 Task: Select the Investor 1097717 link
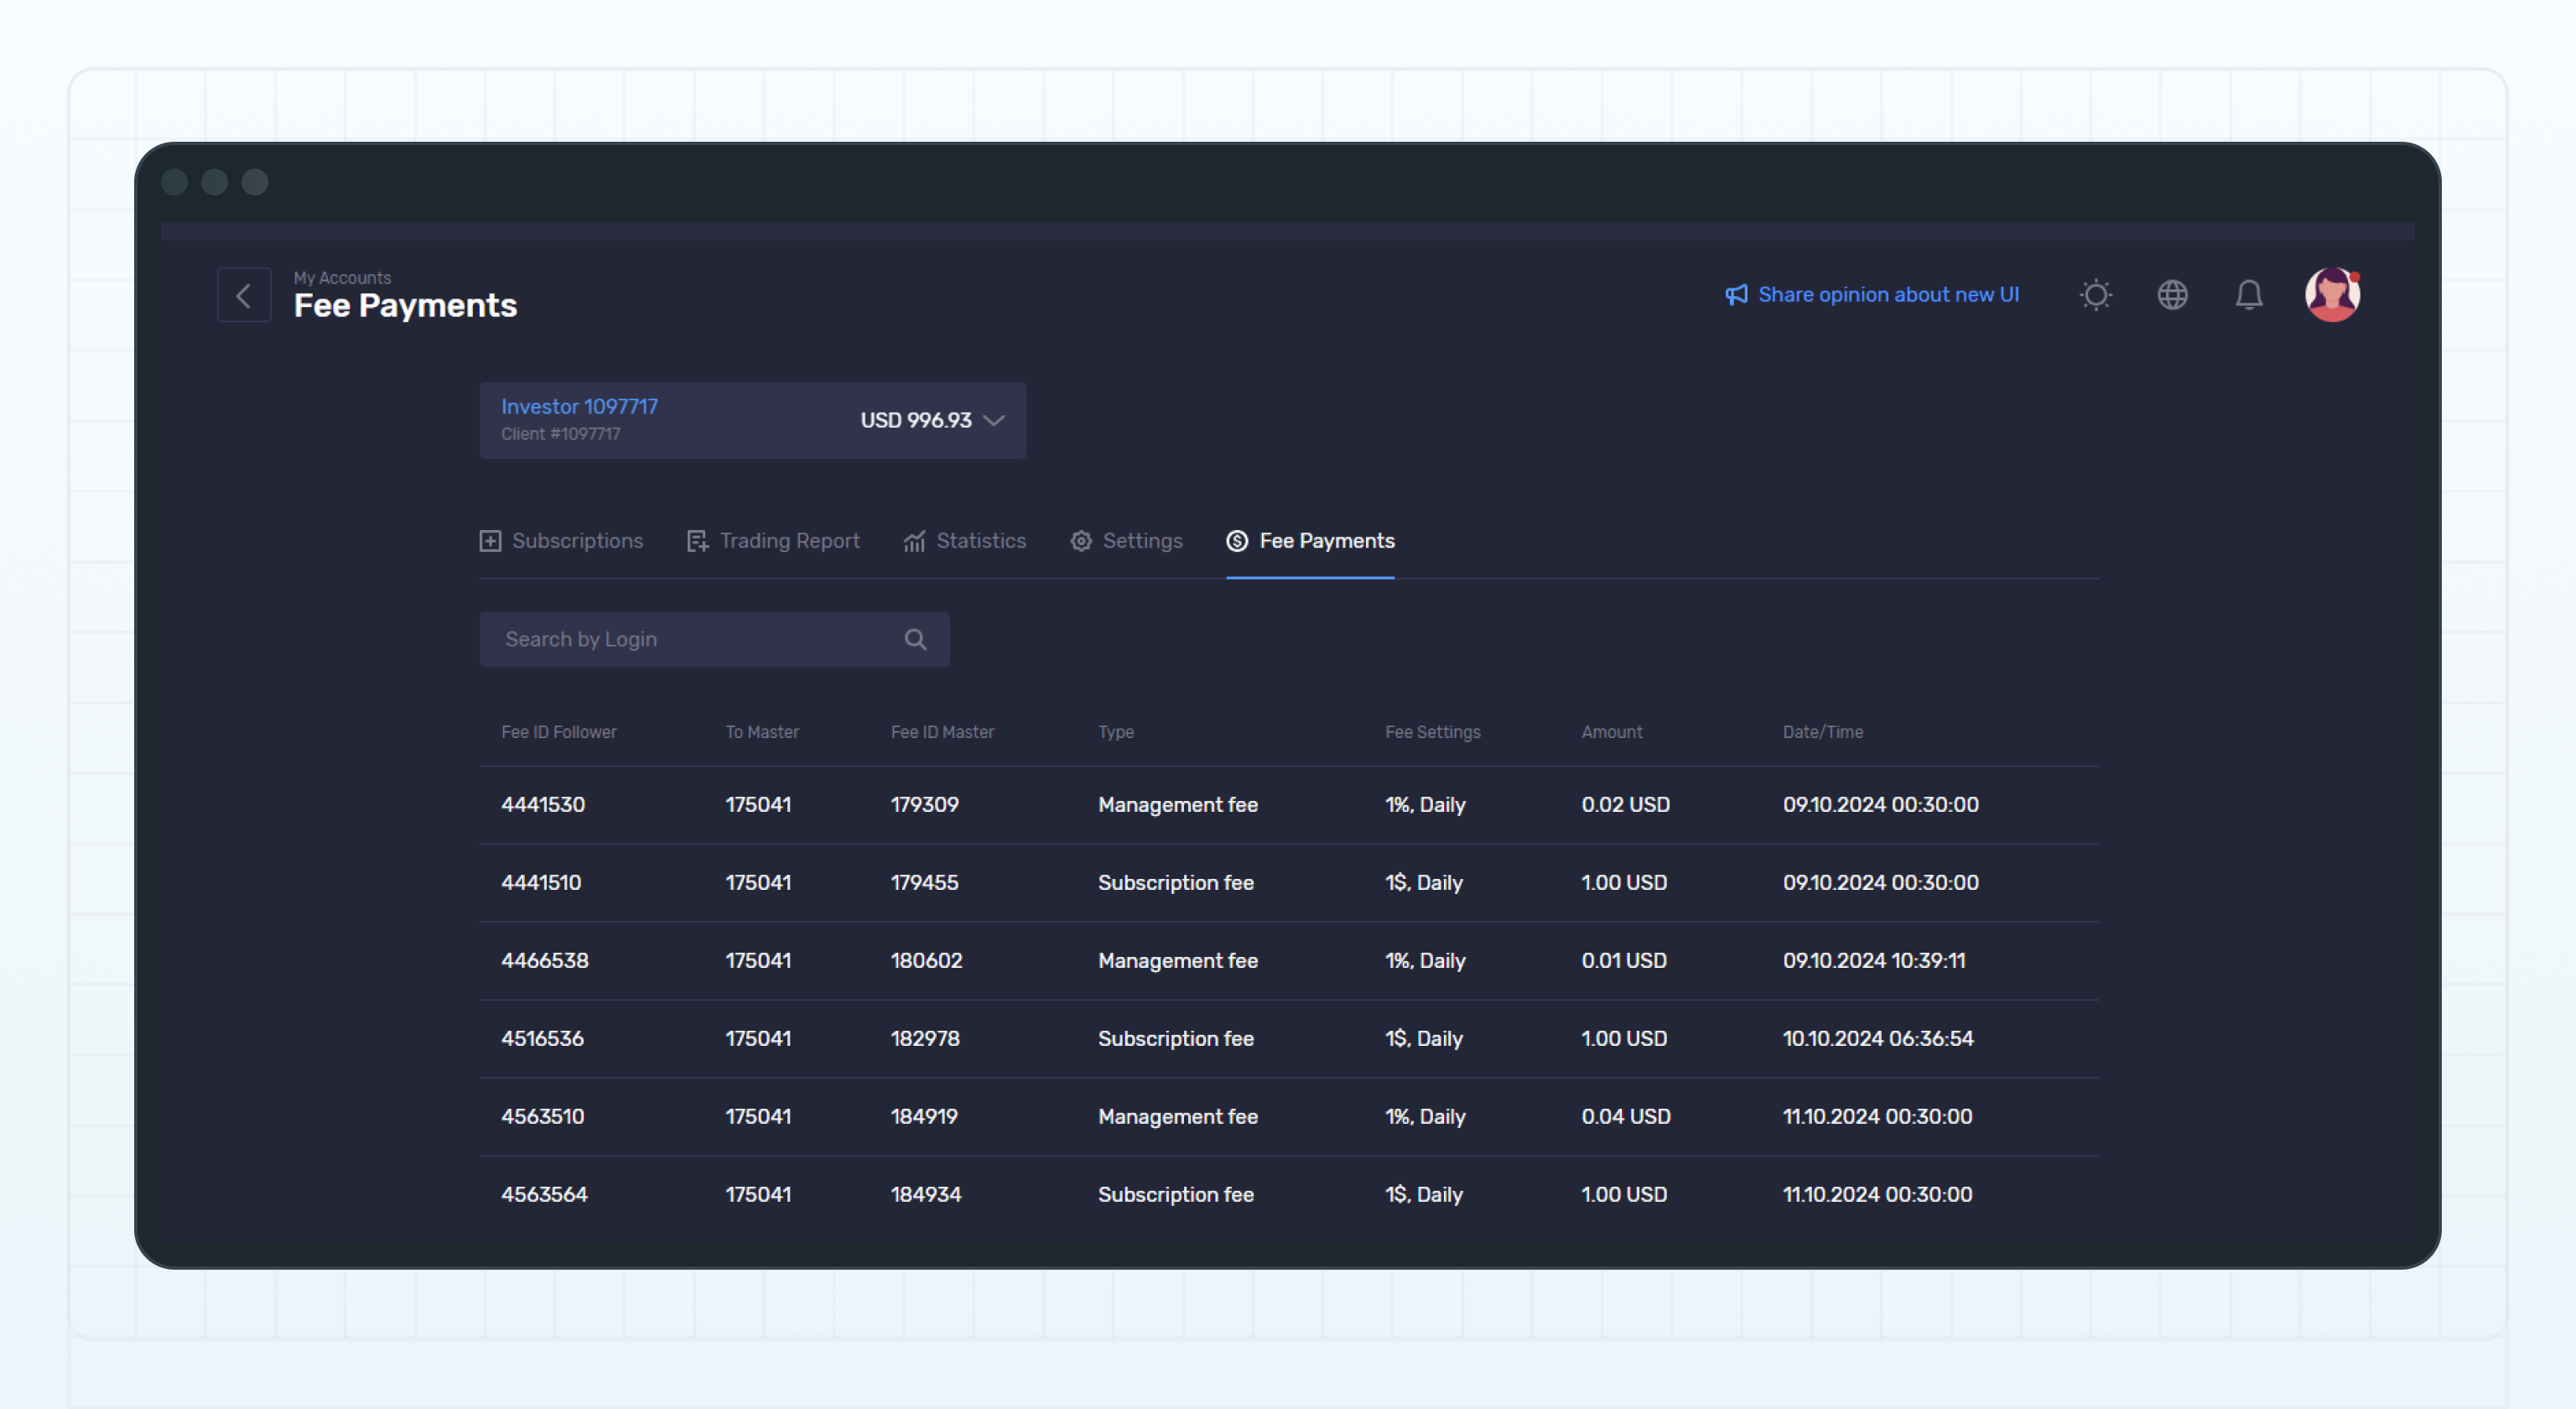point(579,406)
